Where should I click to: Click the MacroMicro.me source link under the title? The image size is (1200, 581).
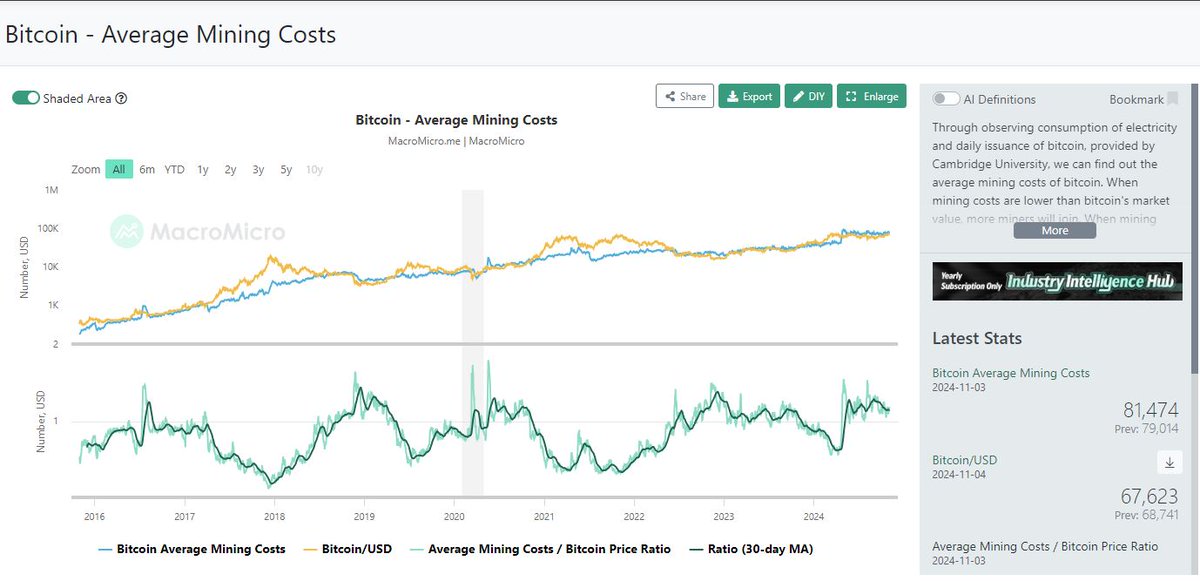click(x=424, y=140)
